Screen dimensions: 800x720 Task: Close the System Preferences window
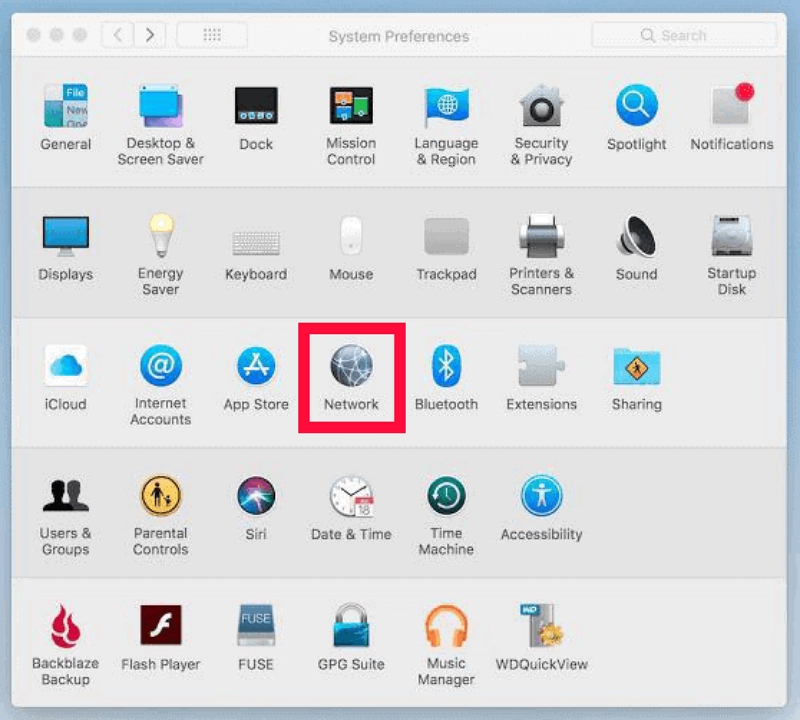(34, 35)
